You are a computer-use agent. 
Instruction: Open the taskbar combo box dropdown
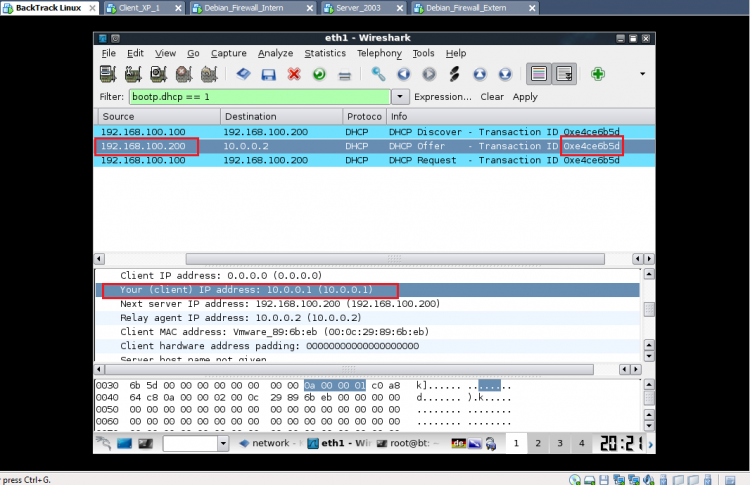(223, 443)
